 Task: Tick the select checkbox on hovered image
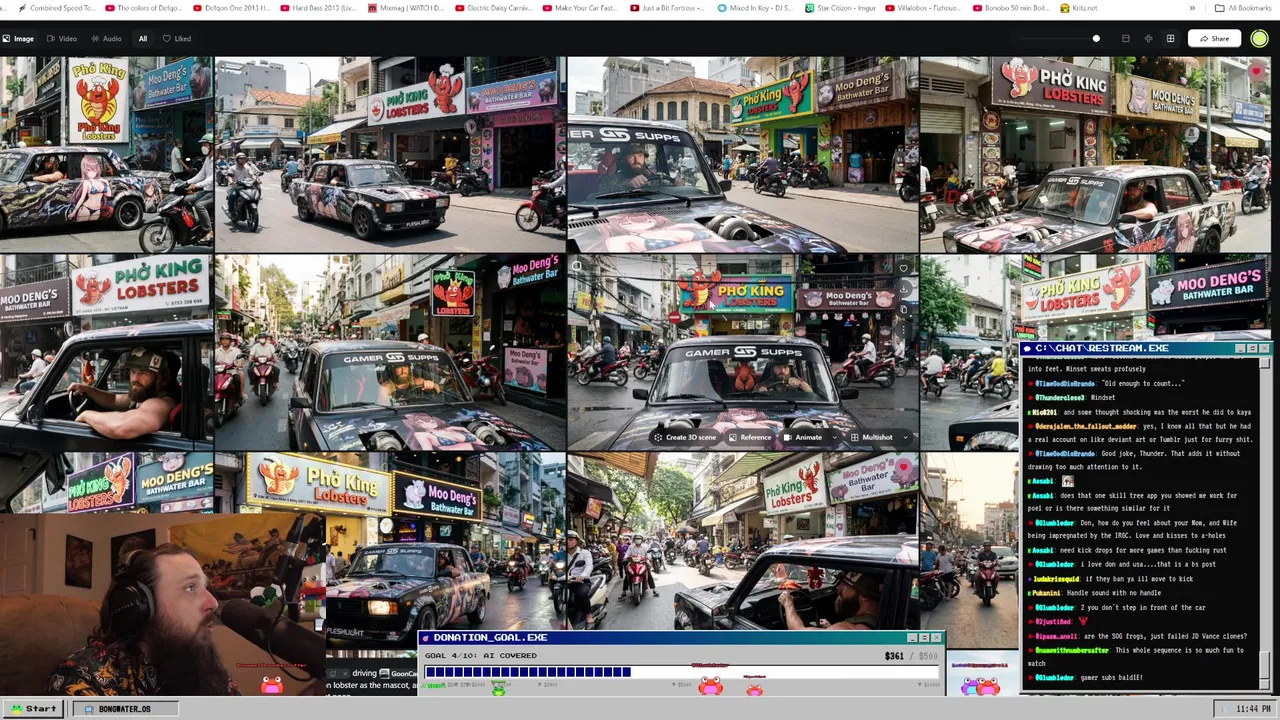pos(578,267)
